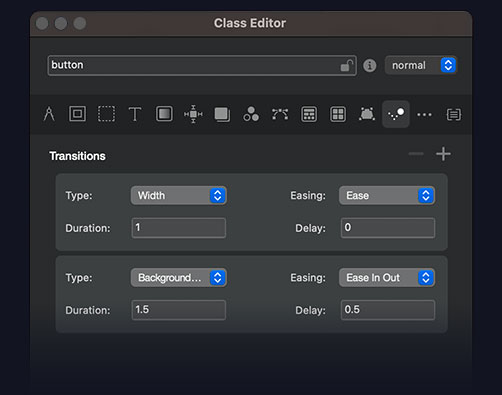
Task: Click the Delay field containing 0.5
Action: 388,310
